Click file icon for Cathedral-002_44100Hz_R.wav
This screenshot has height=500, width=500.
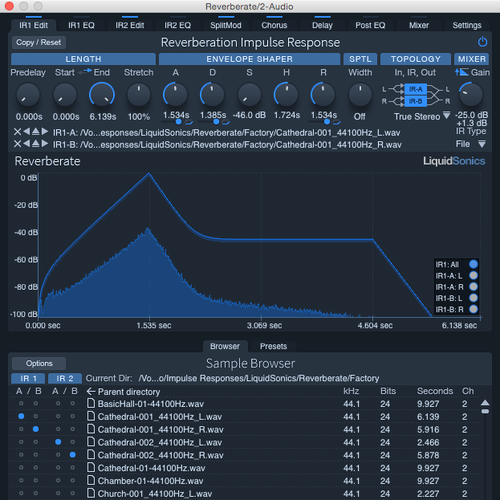point(91,455)
